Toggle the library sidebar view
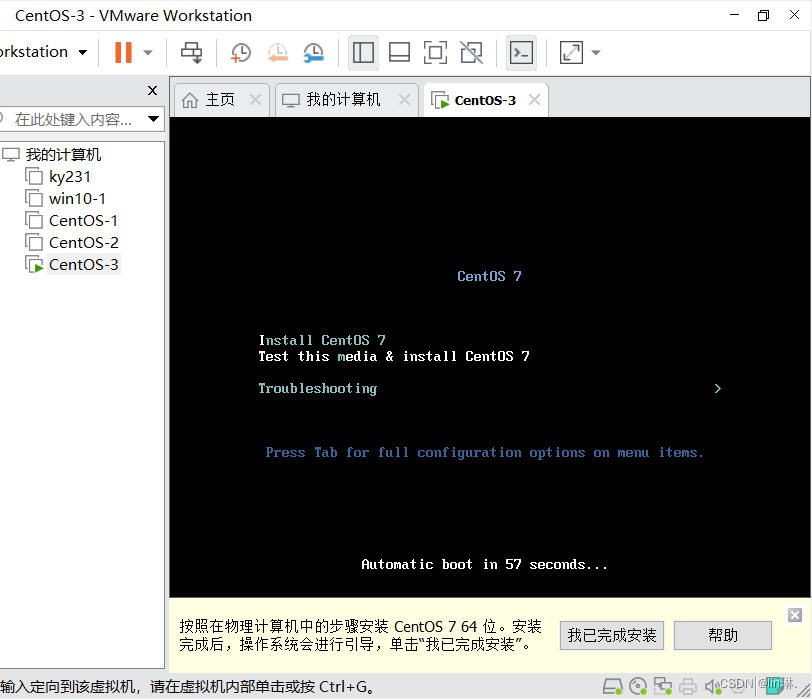Viewport: 812px width, 699px height. tap(363, 52)
